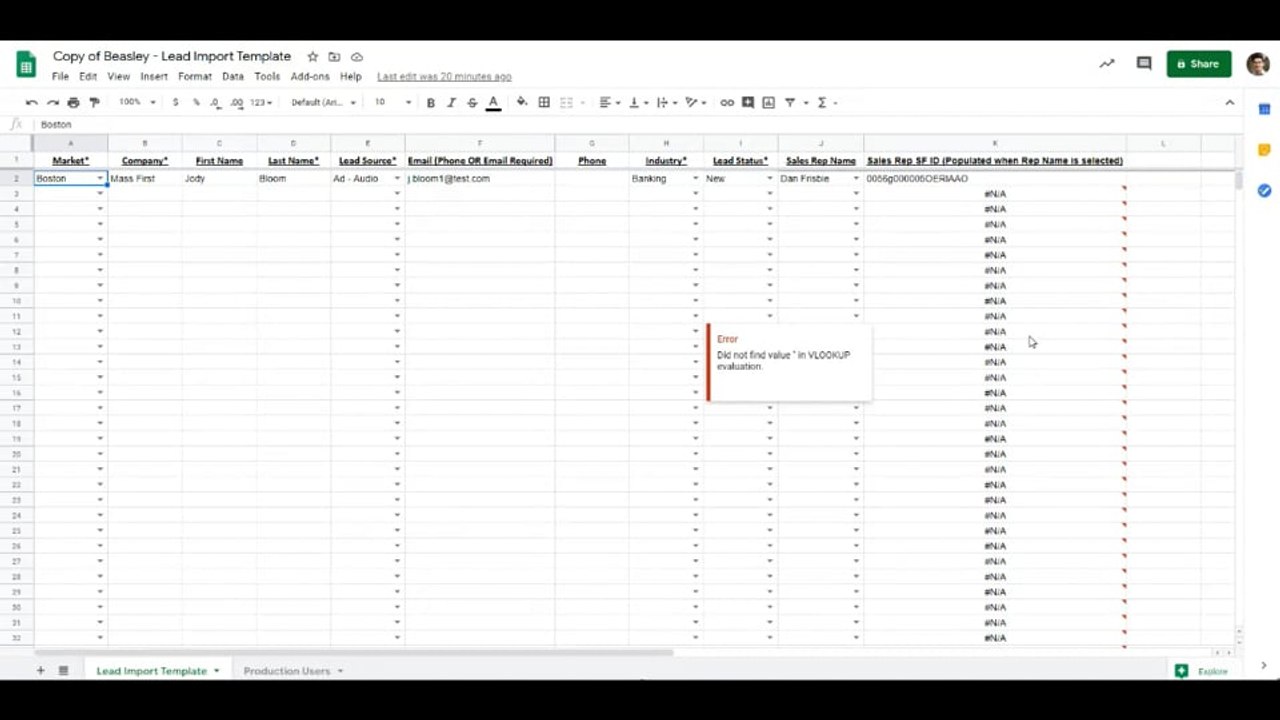Open Keep in the side panel
Image resolution: width=1280 pixels, height=720 pixels.
[1264, 150]
